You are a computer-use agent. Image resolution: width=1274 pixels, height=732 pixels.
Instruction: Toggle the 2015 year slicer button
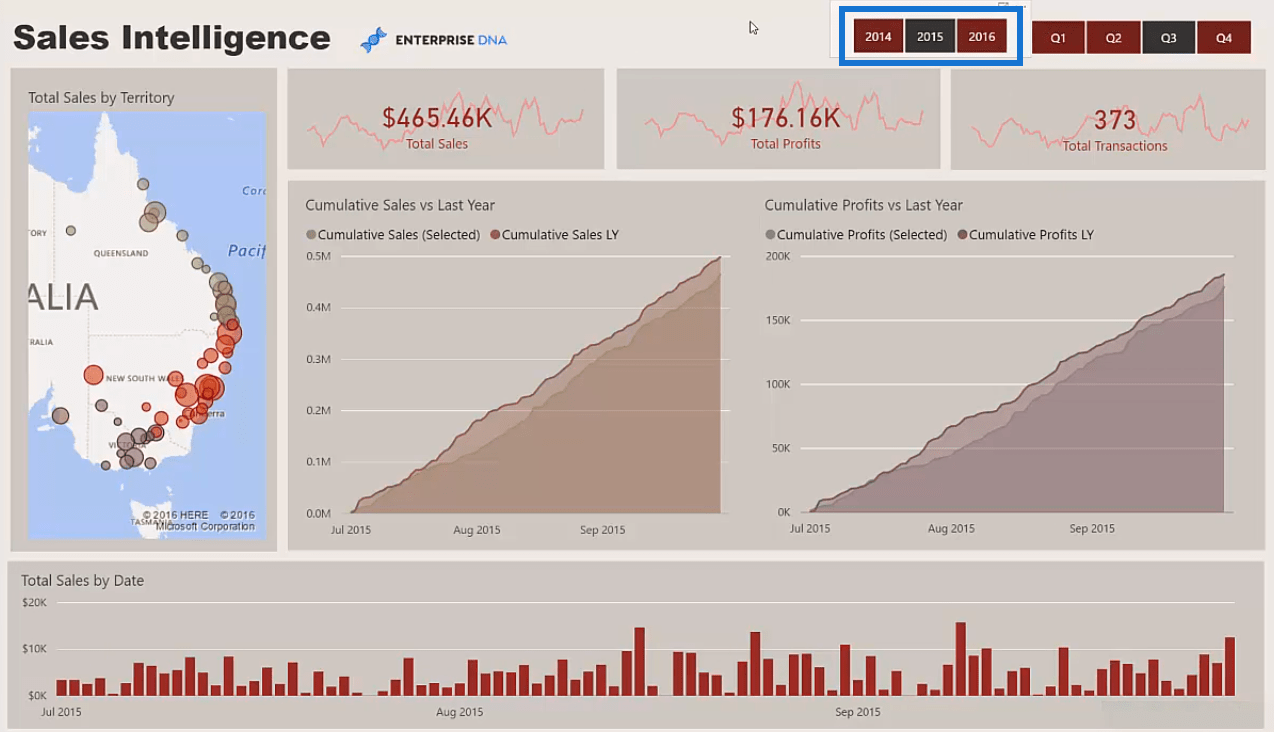(930, 36)
